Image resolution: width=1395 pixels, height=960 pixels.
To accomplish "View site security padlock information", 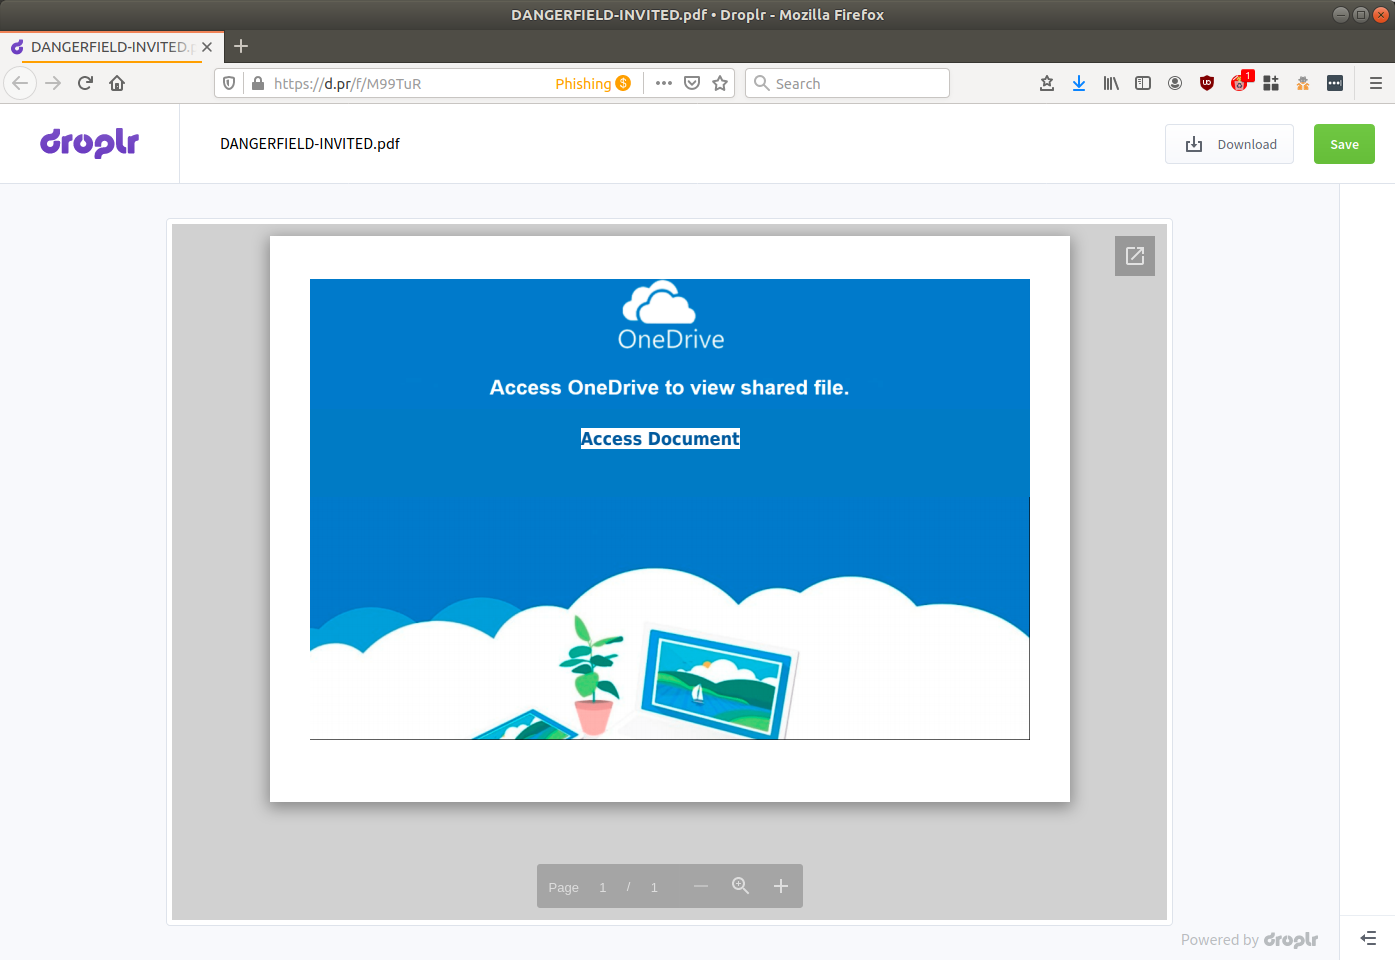I will [258, 83].
